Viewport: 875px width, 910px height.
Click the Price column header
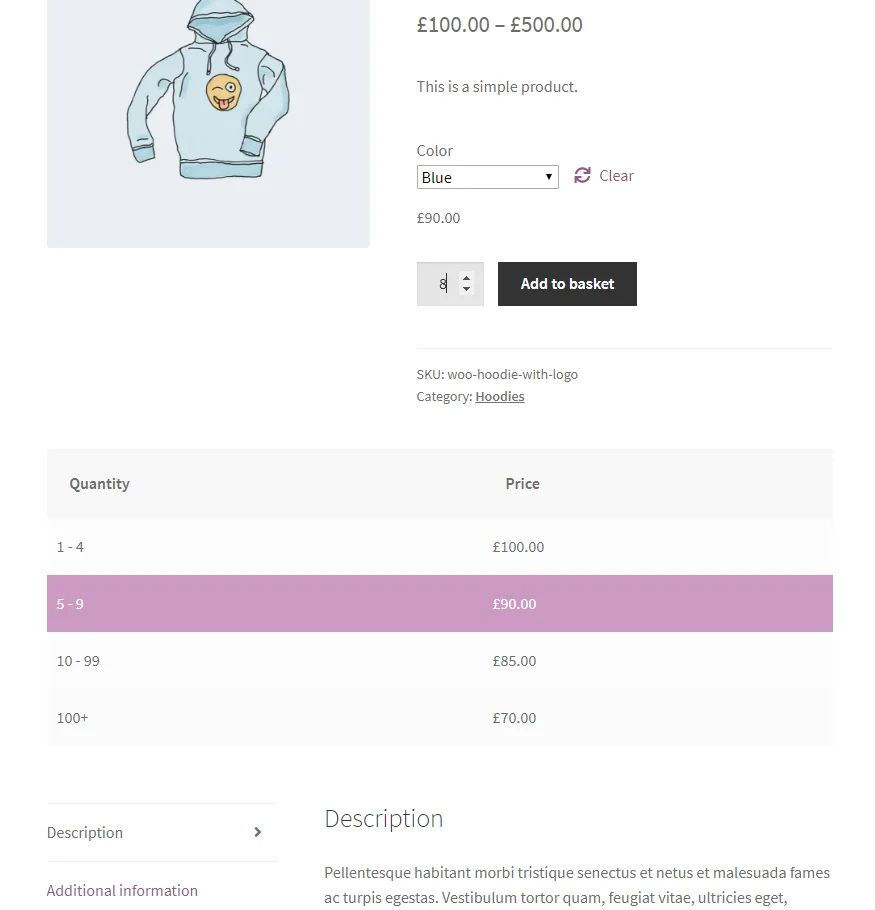click(x=522, y=484)
